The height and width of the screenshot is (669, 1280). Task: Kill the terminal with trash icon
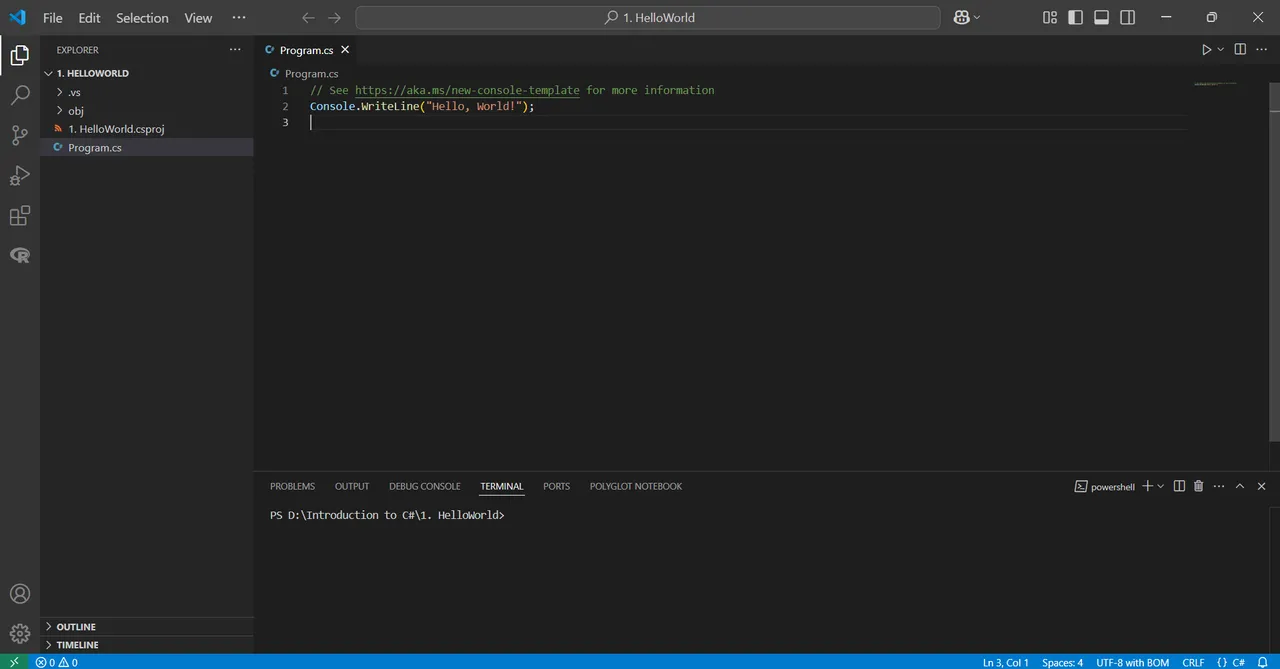[1199, 486]
